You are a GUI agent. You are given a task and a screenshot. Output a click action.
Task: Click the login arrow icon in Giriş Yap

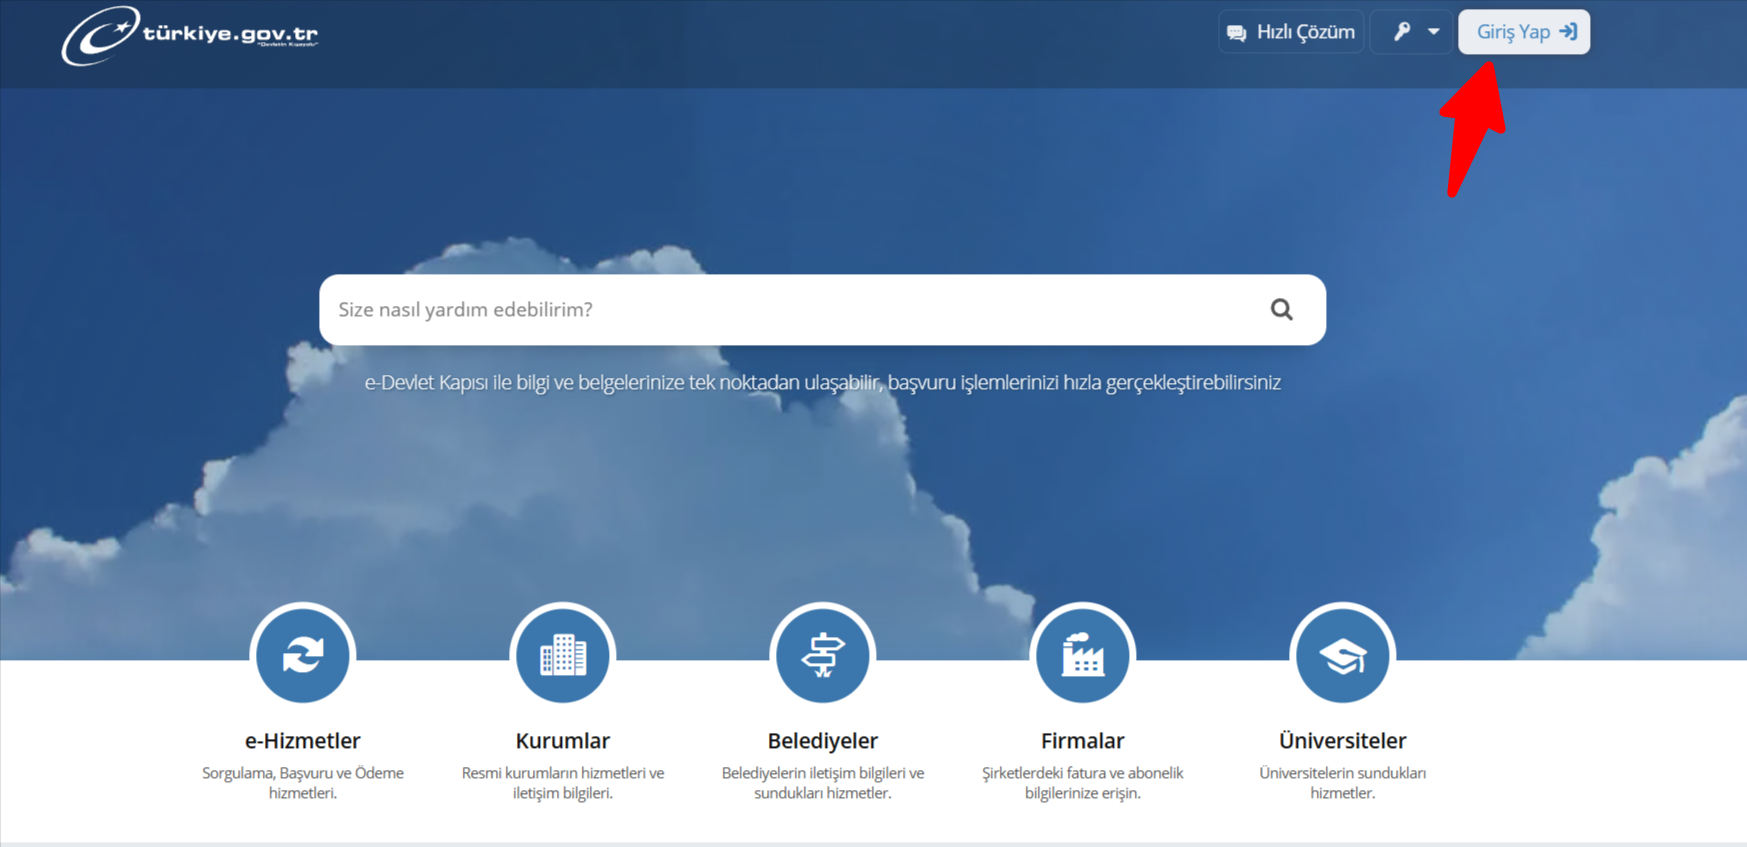(x=1568, y=32)
